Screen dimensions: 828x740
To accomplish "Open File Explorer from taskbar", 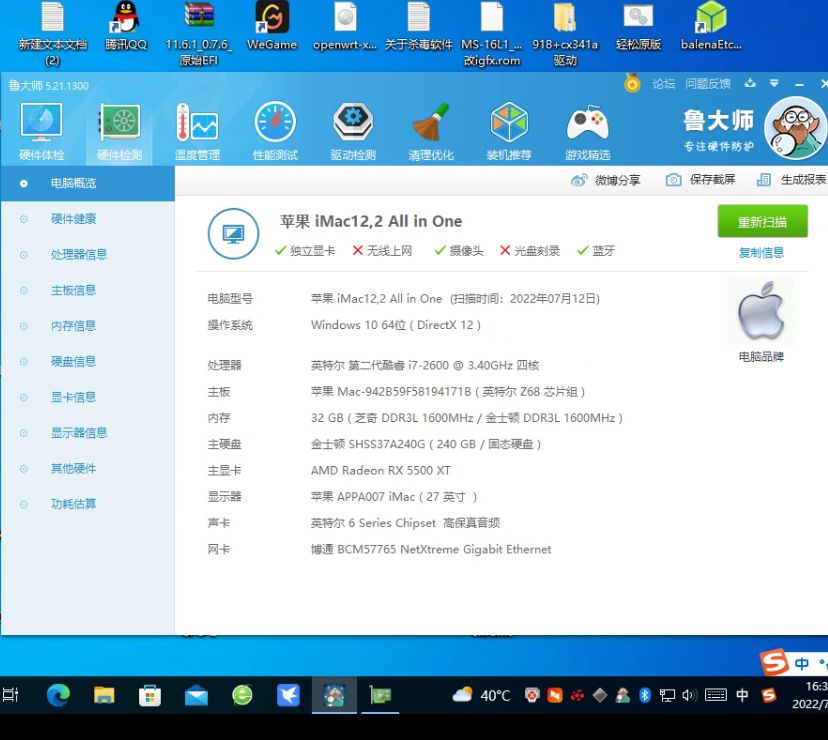I will 104,695.
